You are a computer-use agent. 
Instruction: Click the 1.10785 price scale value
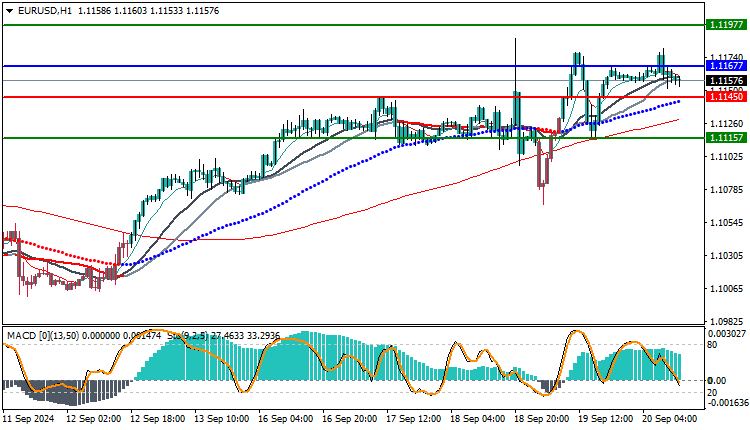coord(727,189)
